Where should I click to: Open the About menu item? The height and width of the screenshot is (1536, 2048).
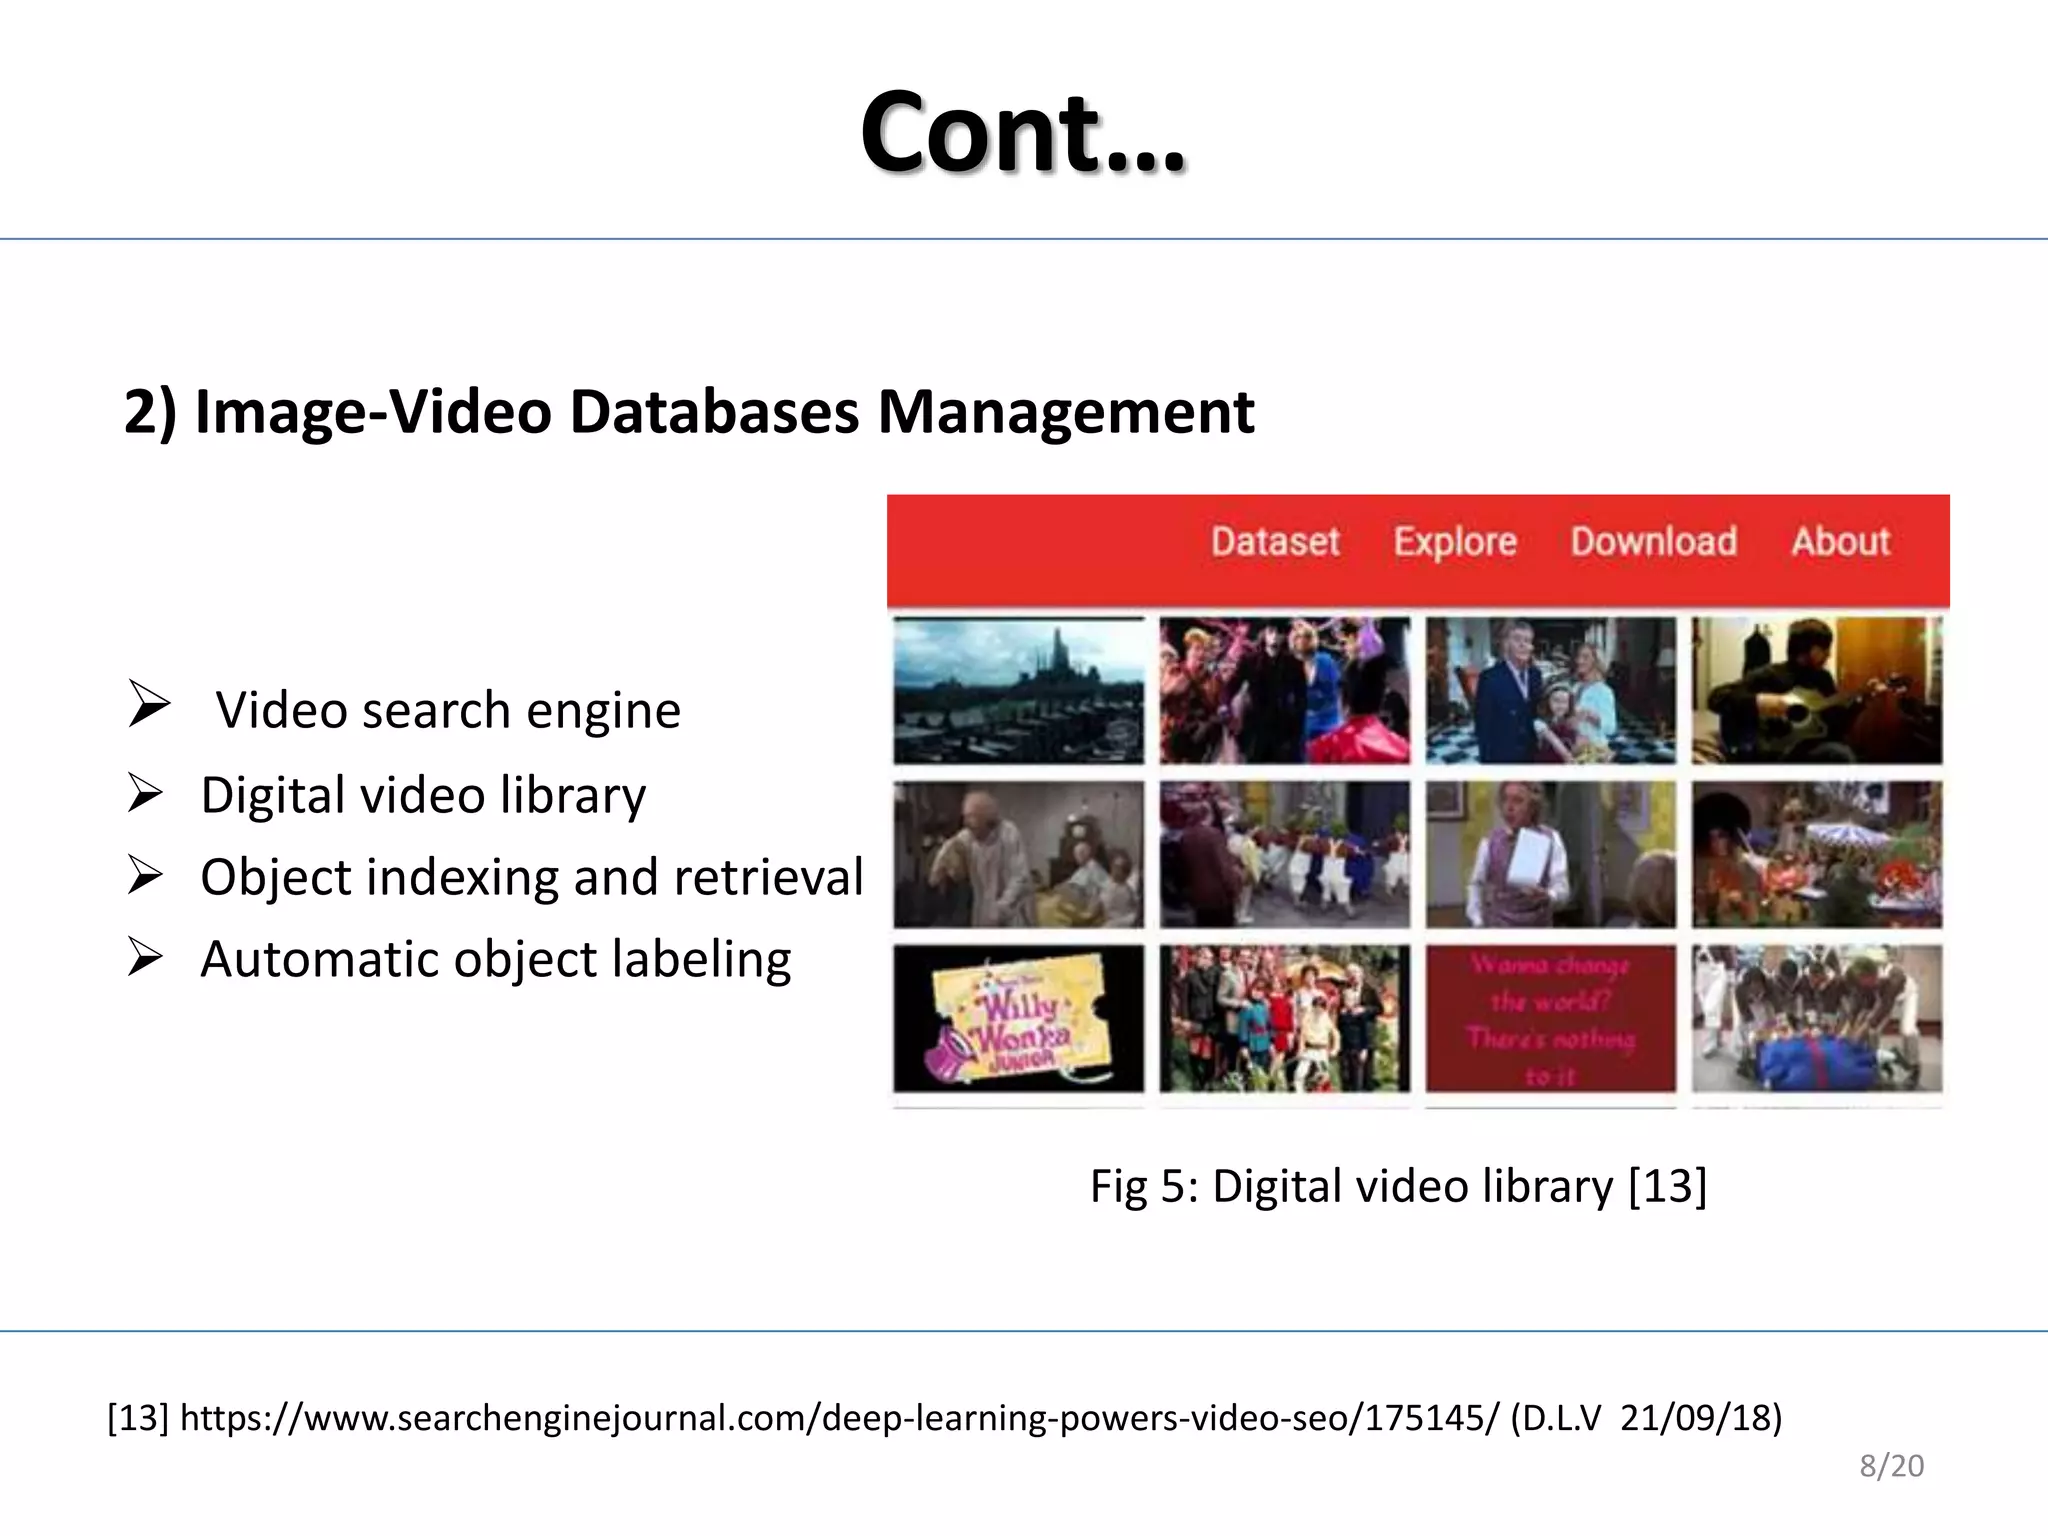[1840, 541]
